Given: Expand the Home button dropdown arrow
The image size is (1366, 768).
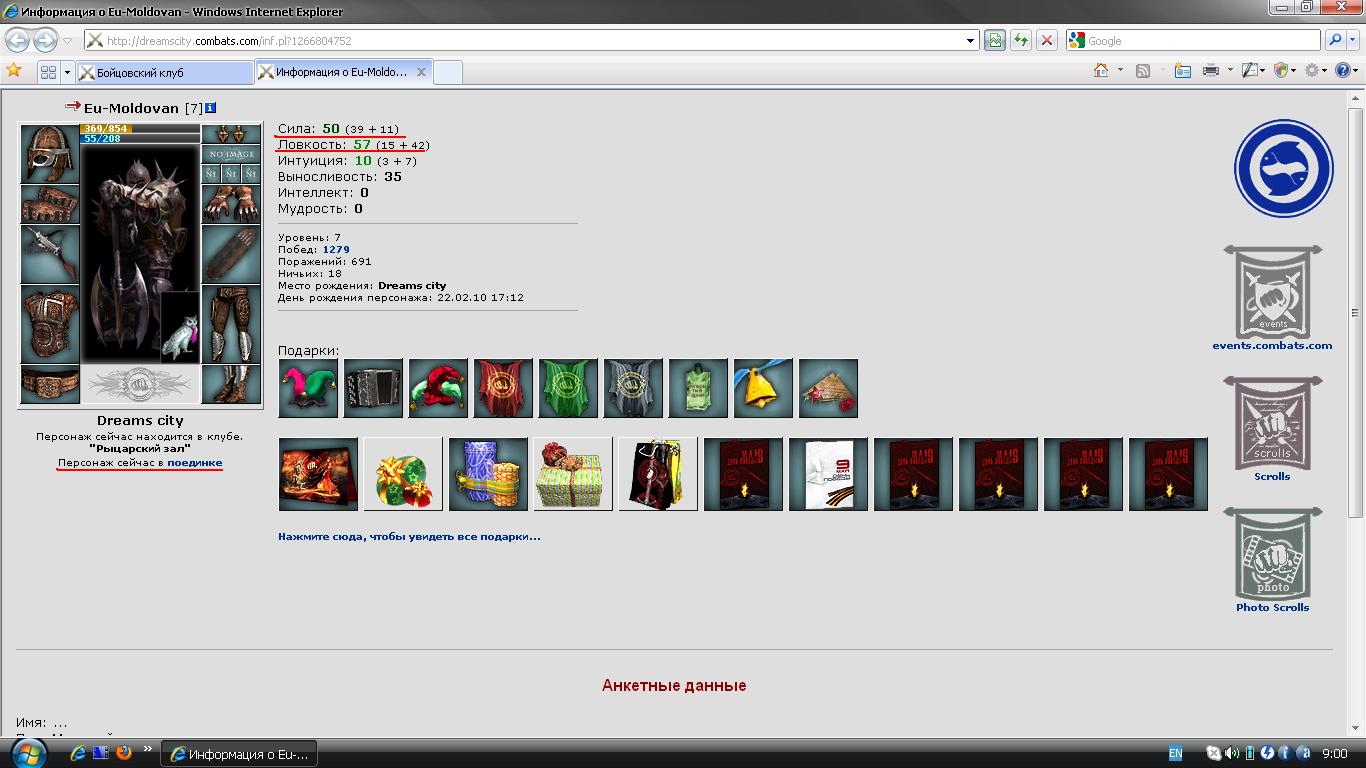Looking at the screenshot, I should [1119, 70].
